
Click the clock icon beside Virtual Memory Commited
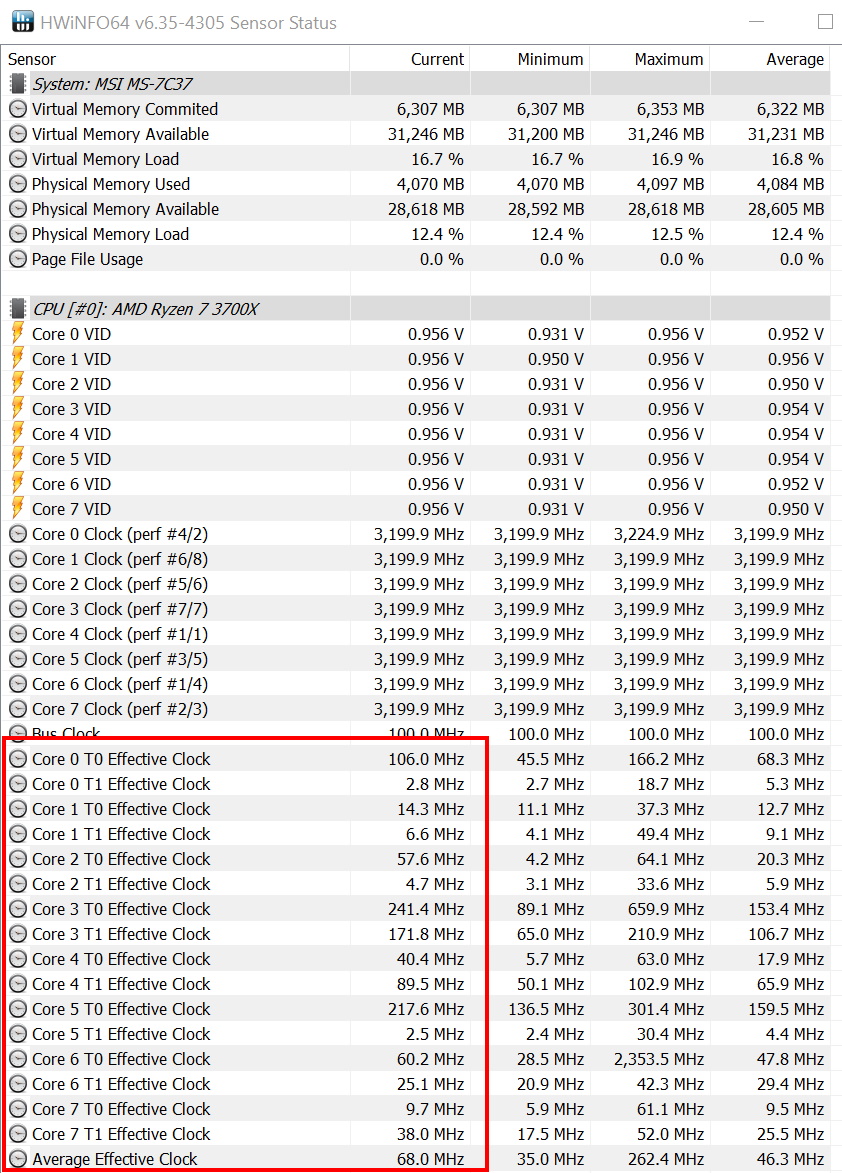[x=18, y=109]
